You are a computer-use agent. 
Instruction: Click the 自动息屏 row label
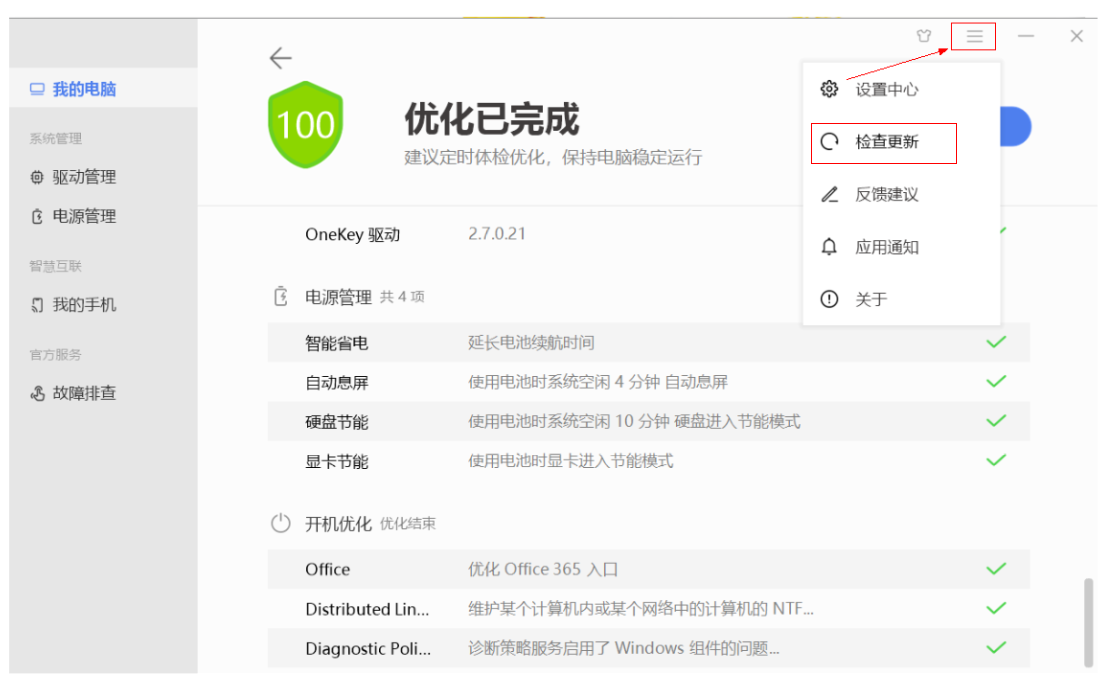[337, 383]
